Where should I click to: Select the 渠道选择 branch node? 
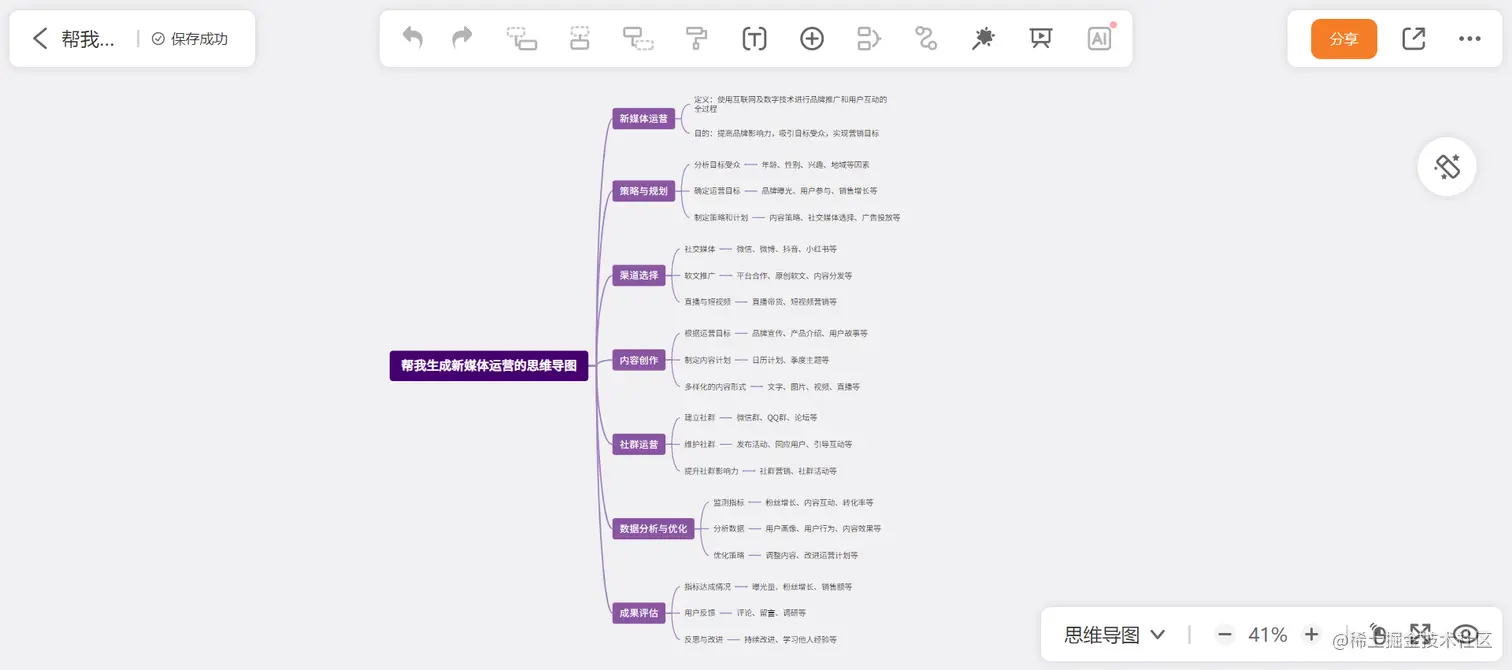pyautogui.click(x=639, y=275)
